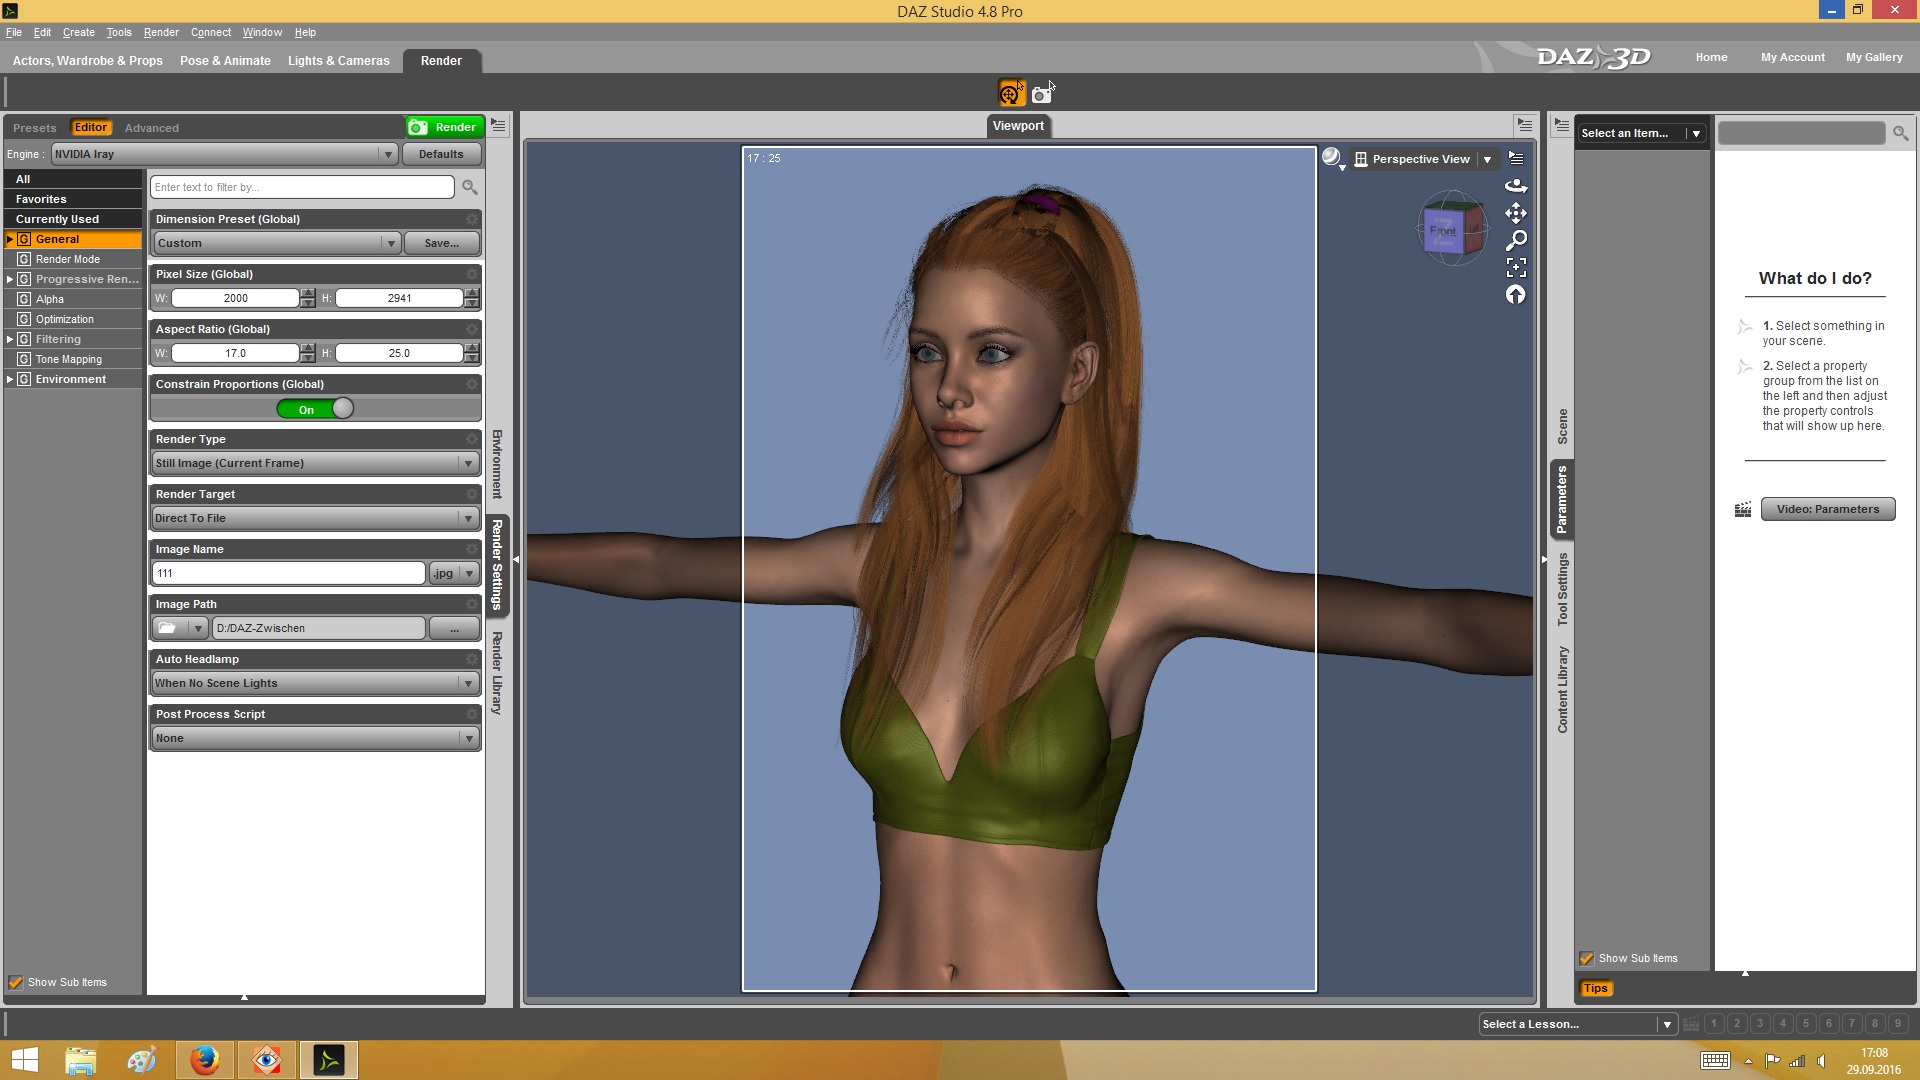Click the viewport draw style sphere icon
Image resolution: width=1920 pixels, height=1080 pixels.
tap(1331, 157)
